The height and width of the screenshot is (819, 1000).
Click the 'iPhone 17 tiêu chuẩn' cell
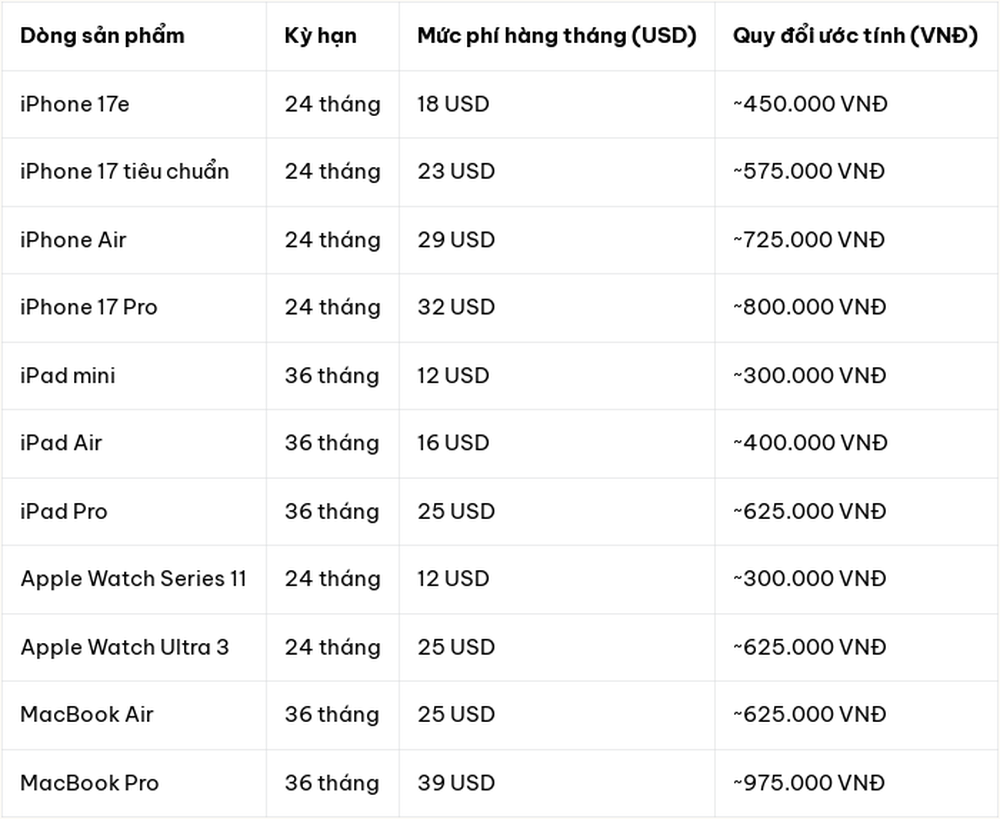coord(124,171)
